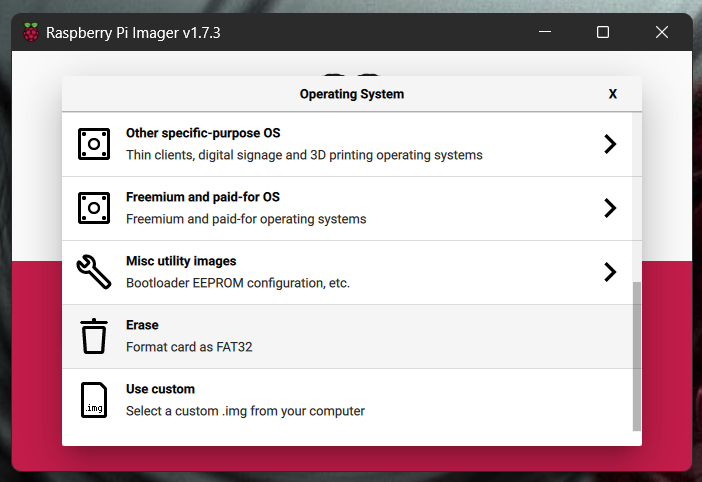Click the Raspberry Pi logo in title bar
The height and width of the screenshot is (482, 702).
pos(31,33)
